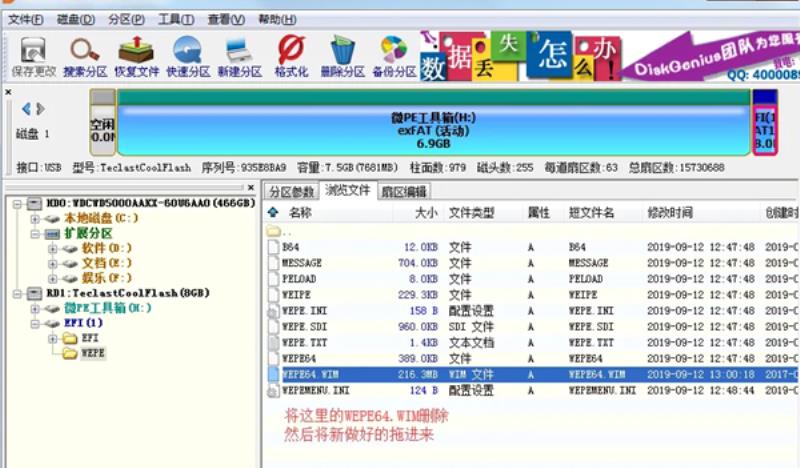The width and height of the screenshot is (800, 468).
Task: Open 搜索分区 search partition tool
Action: [85, 57]
